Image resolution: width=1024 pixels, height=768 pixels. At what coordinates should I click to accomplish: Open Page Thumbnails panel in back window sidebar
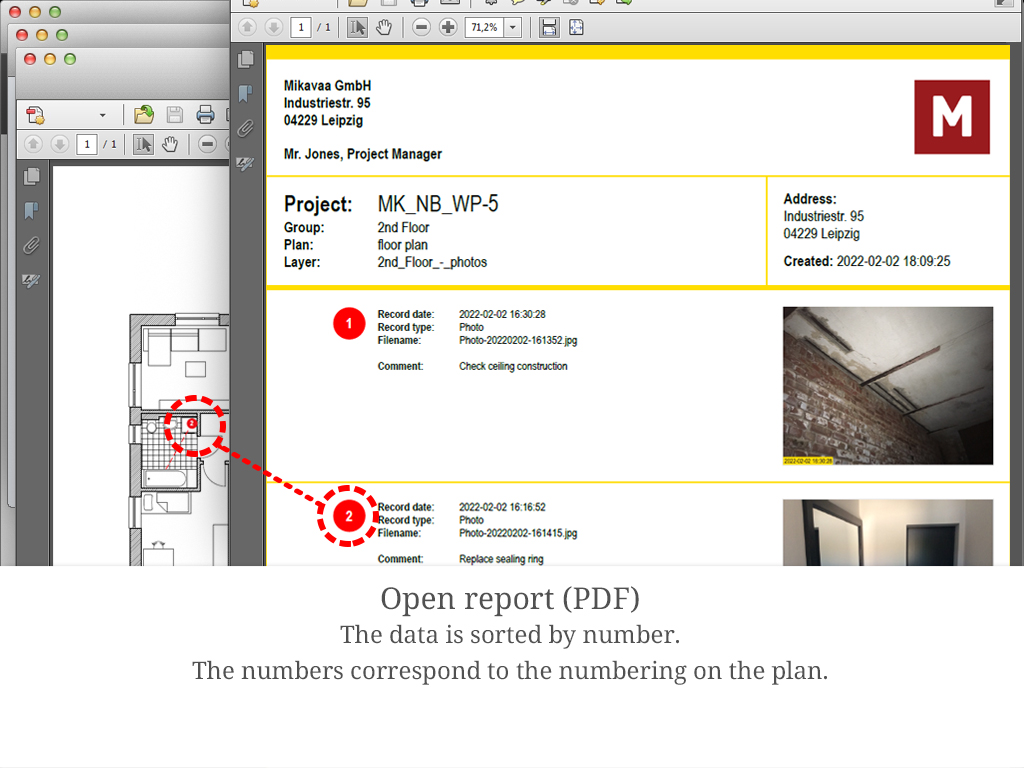pyautogui.click(x=31, y=176)
